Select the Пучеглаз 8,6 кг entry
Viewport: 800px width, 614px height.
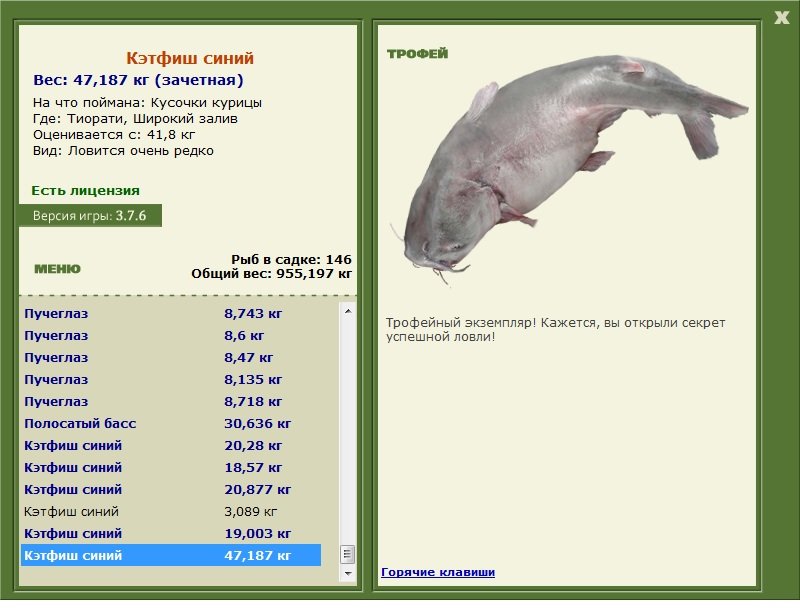pyautogui.click(x=170, y=335)
